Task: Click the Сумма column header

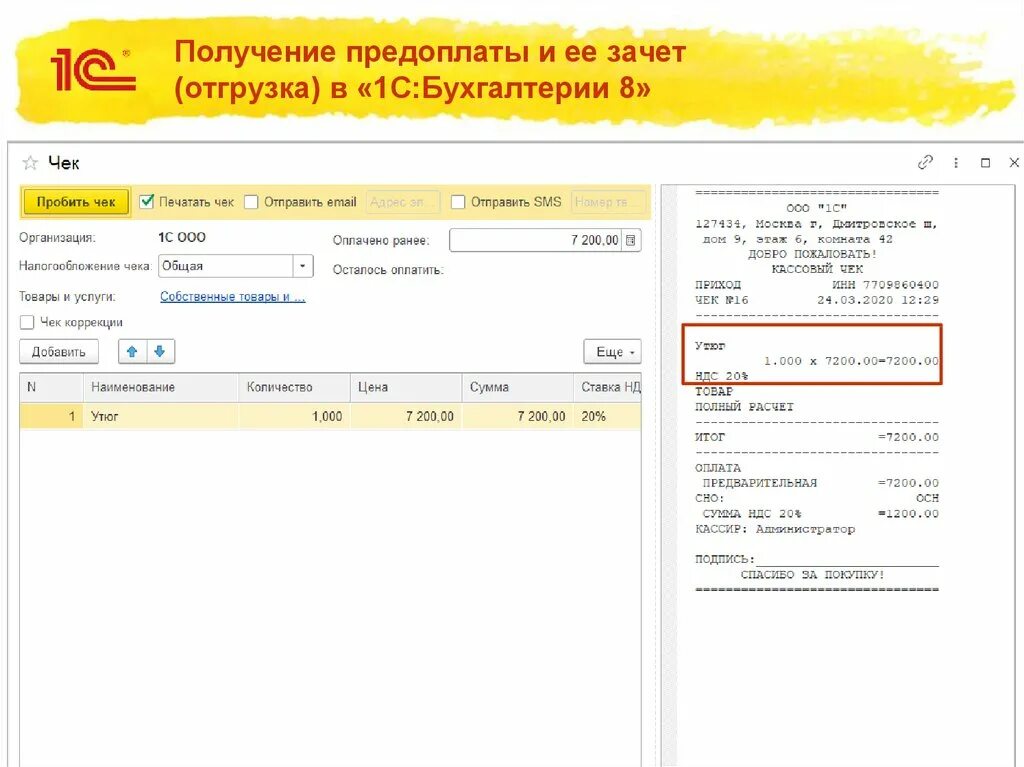Action: [518, 387]
